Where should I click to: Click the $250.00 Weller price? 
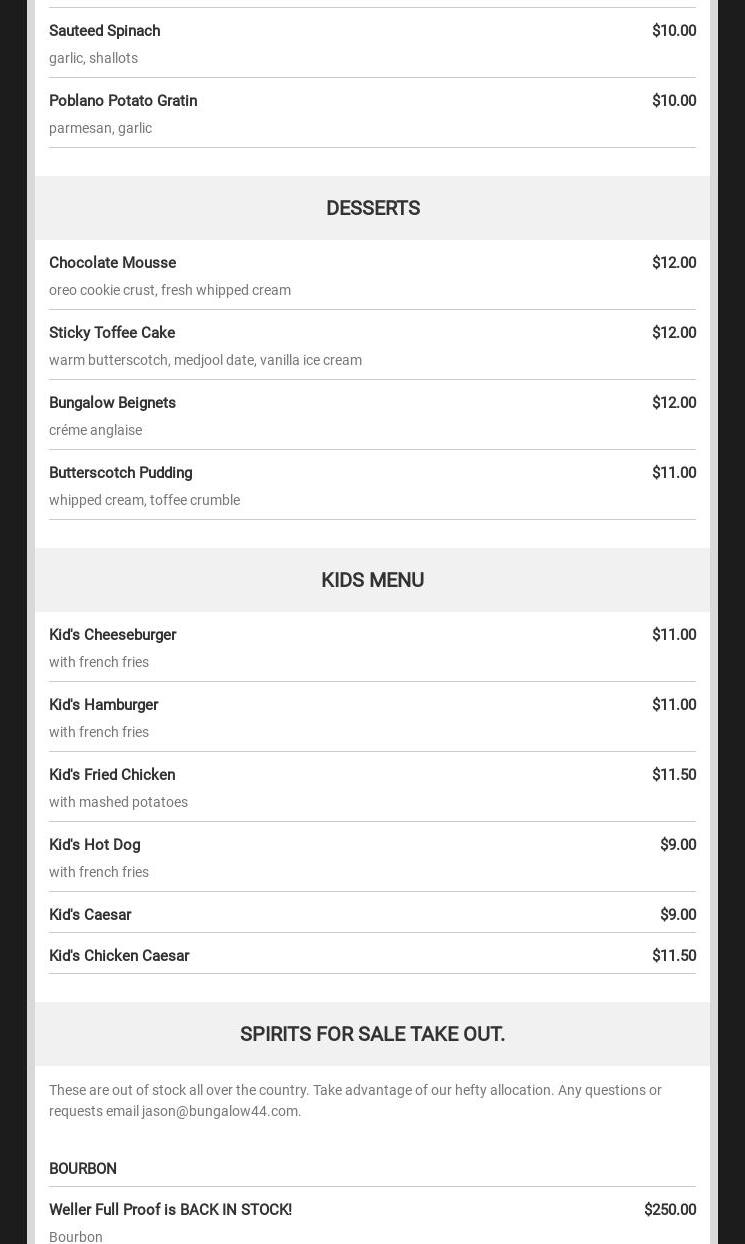point(670,1210)
